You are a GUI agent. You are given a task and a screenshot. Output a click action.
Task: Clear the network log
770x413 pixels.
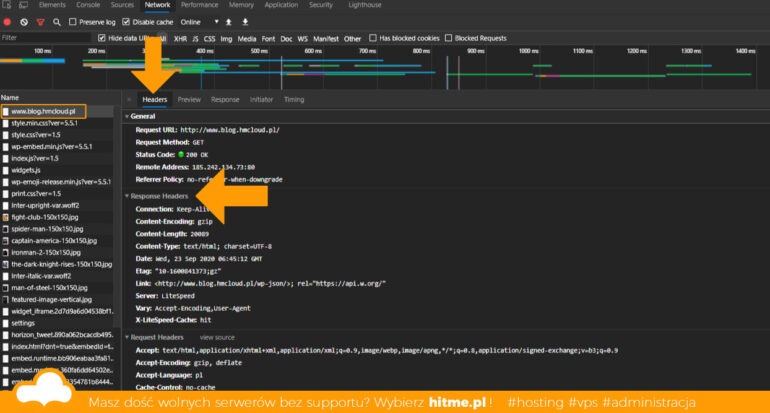click(x=24, y=22)
